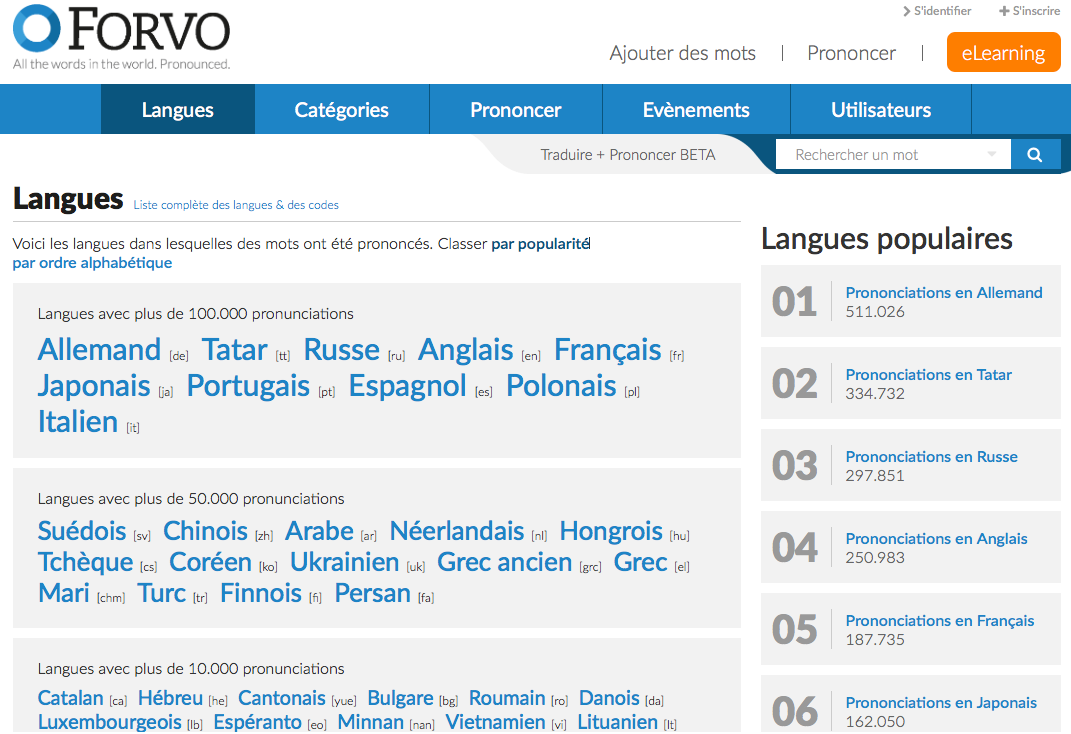Open the Allemand language page
Image resolution: width=1071 pixels, height=734 pixels.
point(99,350)
